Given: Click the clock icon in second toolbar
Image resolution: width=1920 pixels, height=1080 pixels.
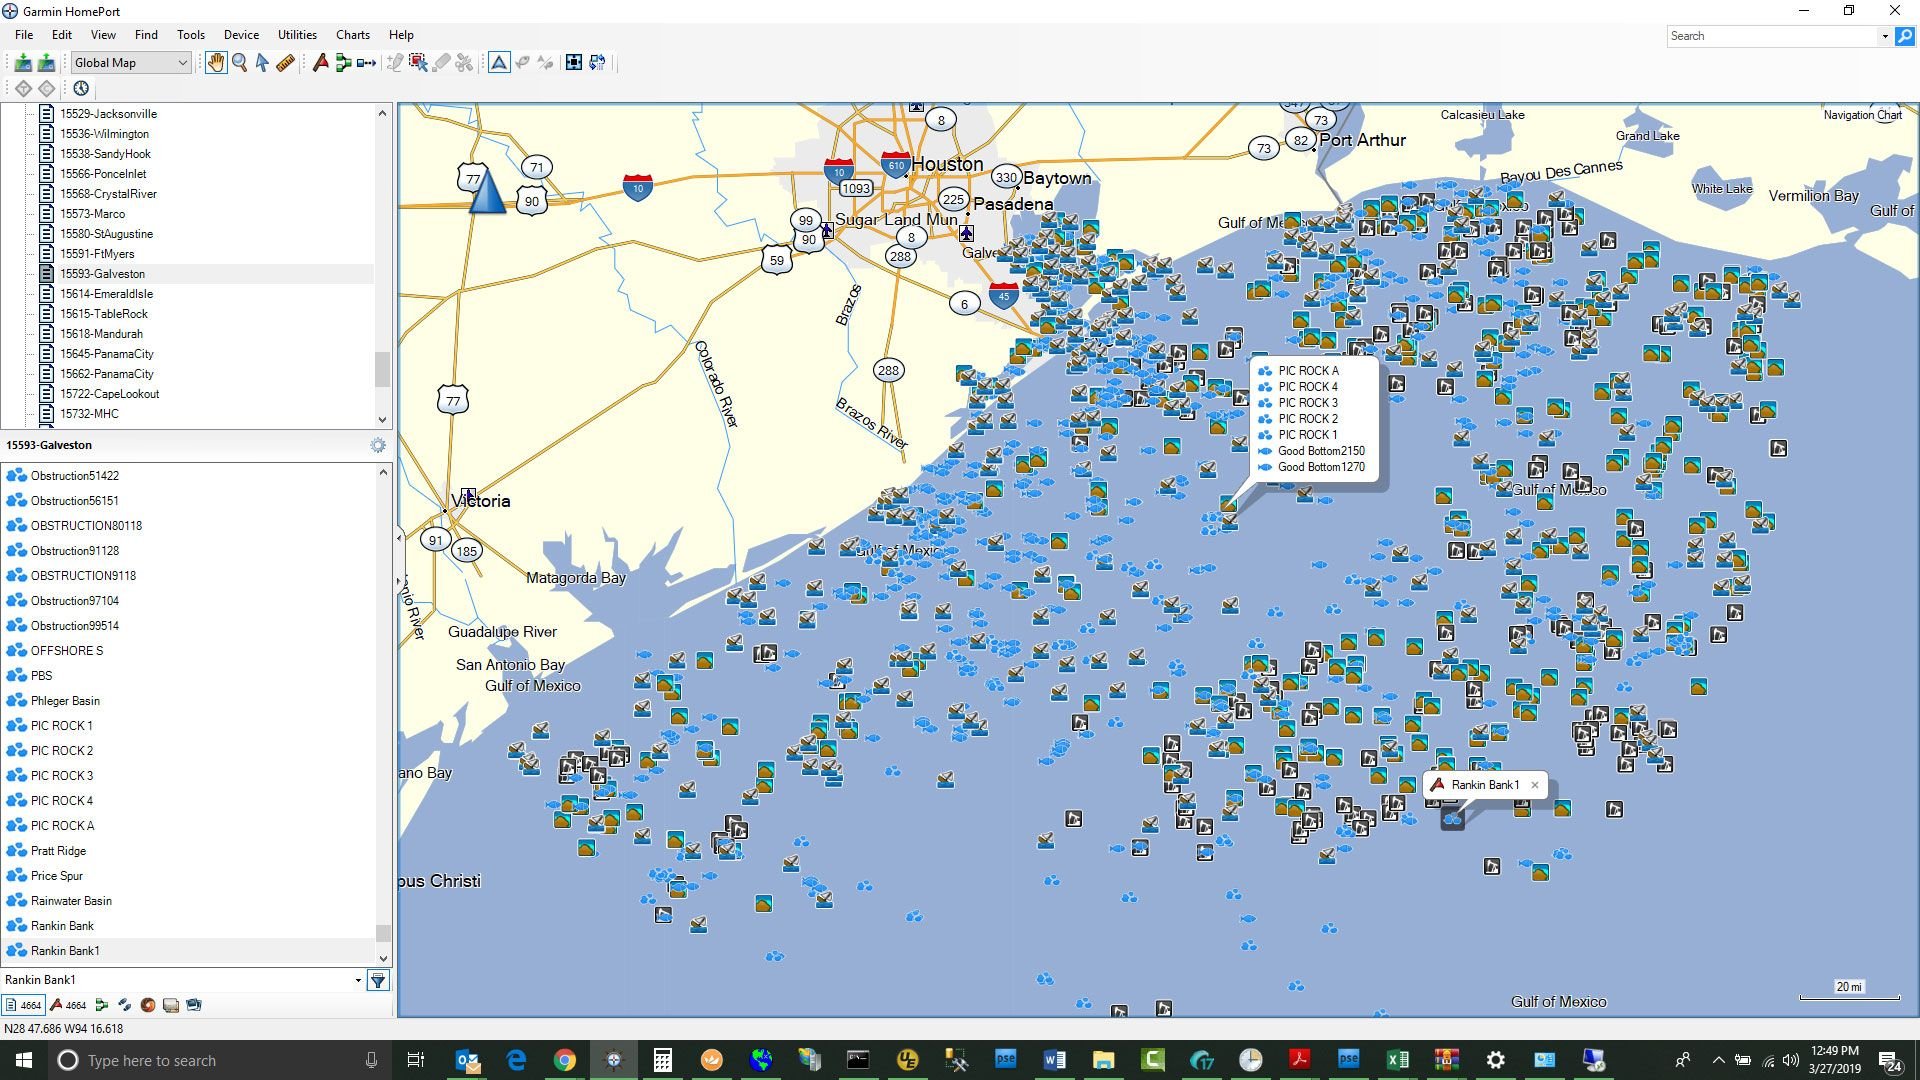Looking at the screenshot, I should pyautogui.click(x=81, y=89).
